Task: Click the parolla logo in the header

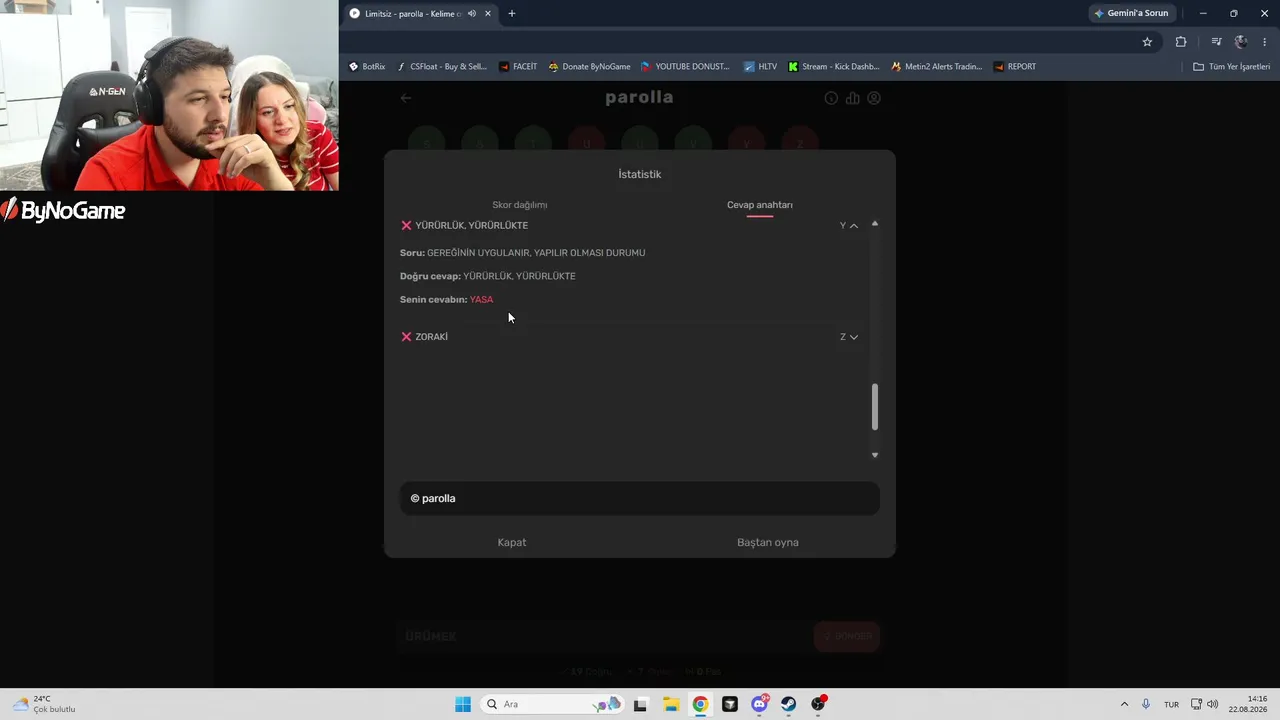Action: point(640,97)
